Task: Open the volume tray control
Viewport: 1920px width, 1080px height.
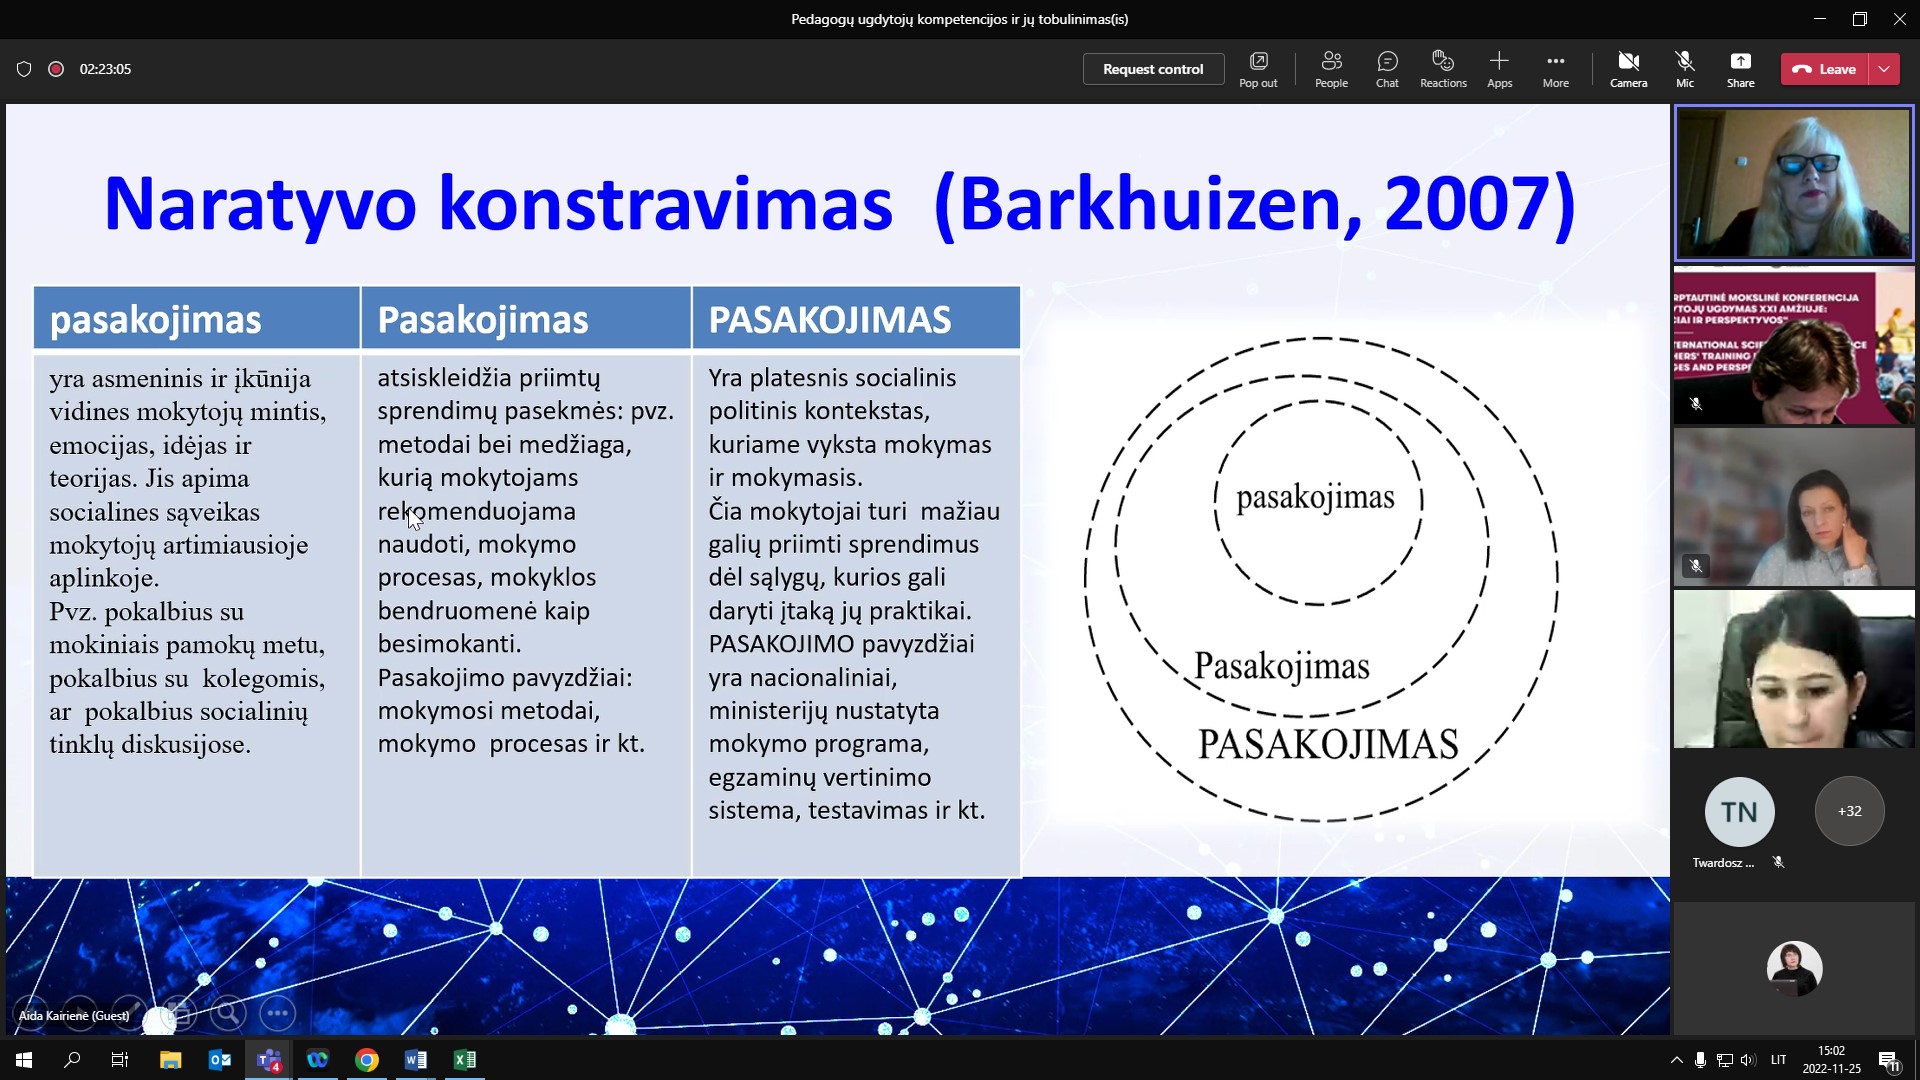Action: (x=1748, y=1060)
